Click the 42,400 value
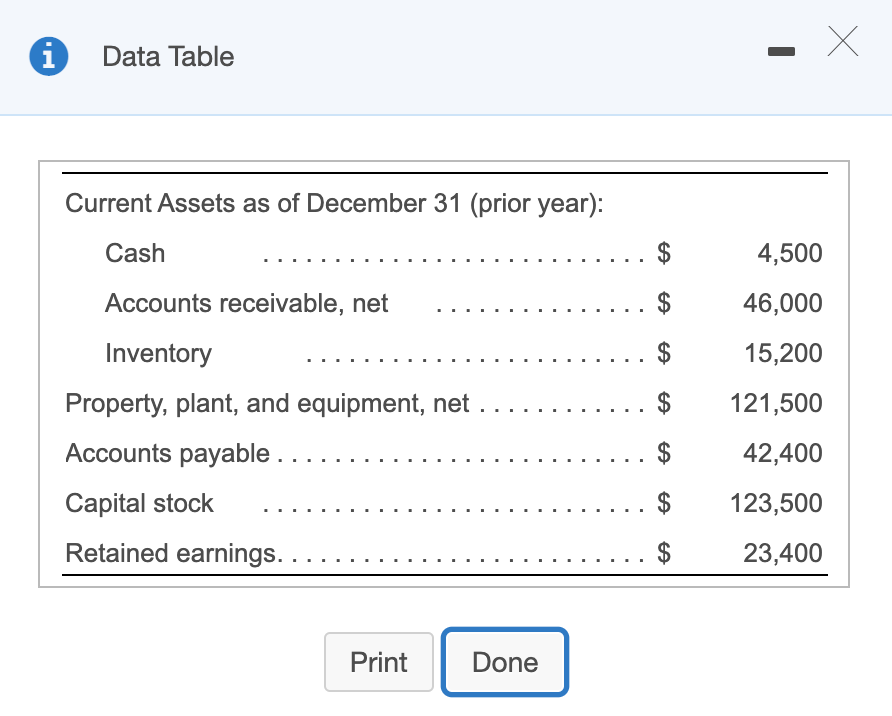Screen dimensions: 892x716 pos(783,453)
